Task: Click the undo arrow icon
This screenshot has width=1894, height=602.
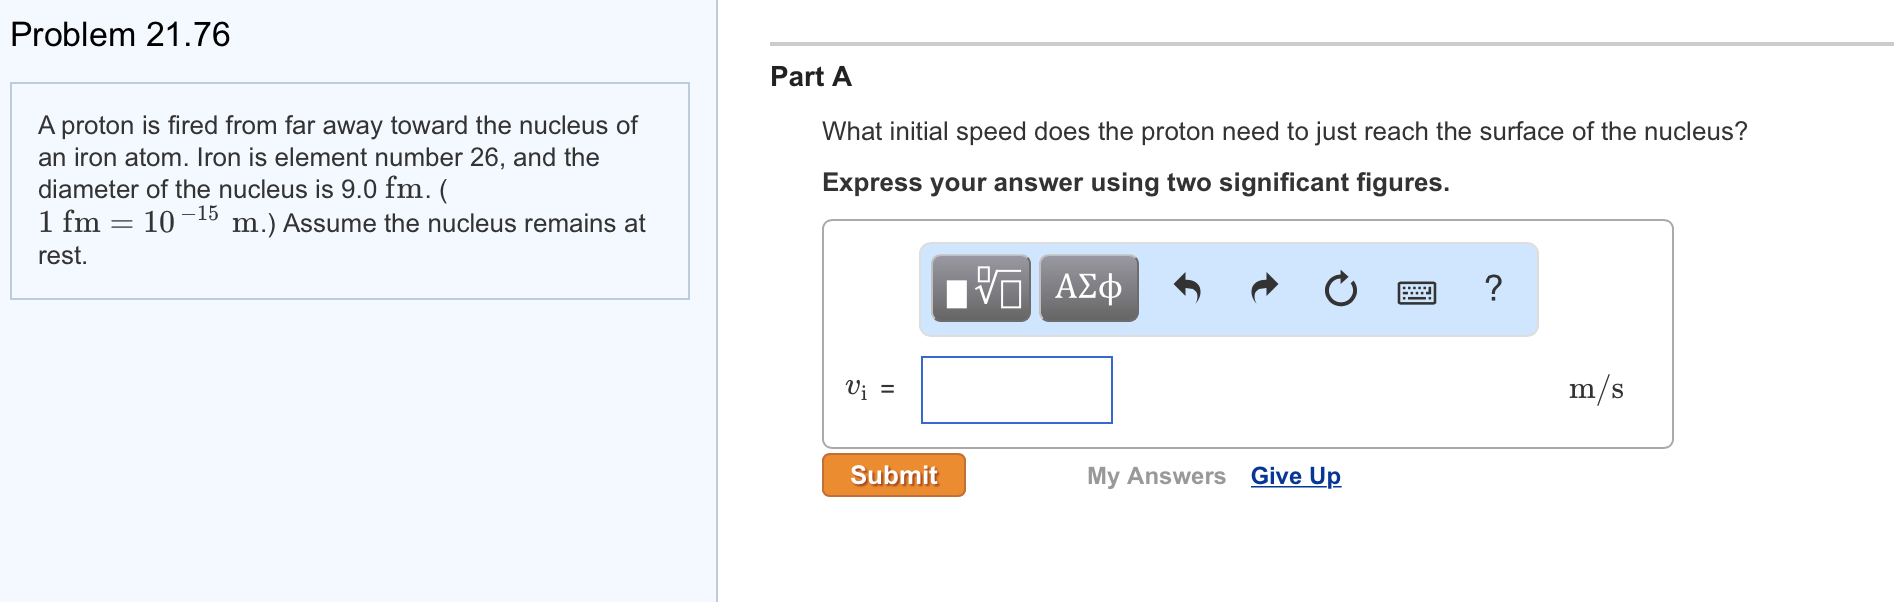Action: pos(1187,289)
